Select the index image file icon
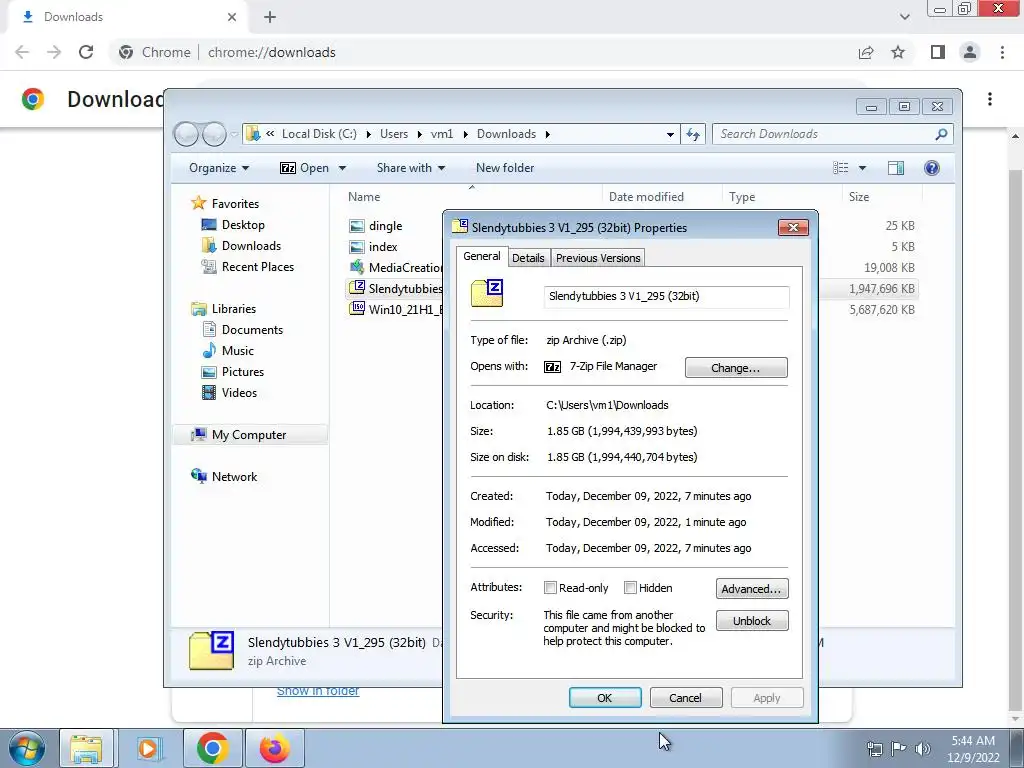Screen dimensions: 1024x768 click(357, 247)
